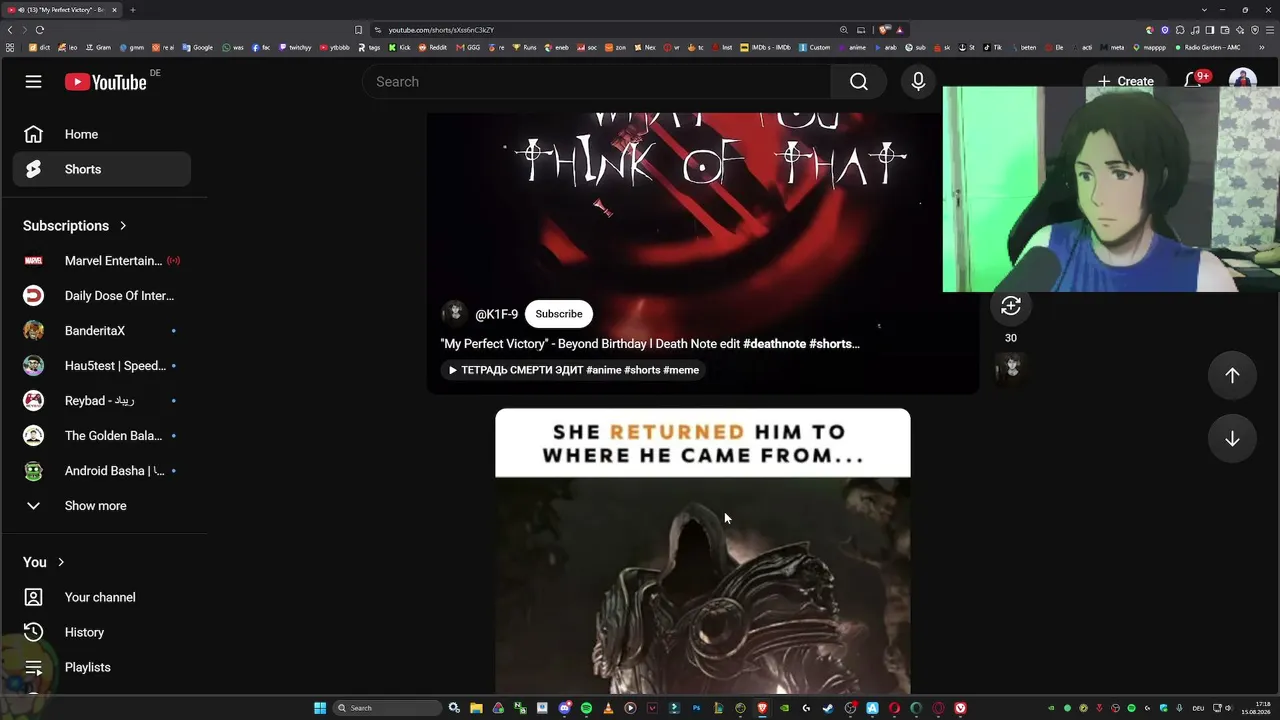The image size is (1280, 720).
Task: Play the "She returned him" Short
Action: (x=703, y=551)
